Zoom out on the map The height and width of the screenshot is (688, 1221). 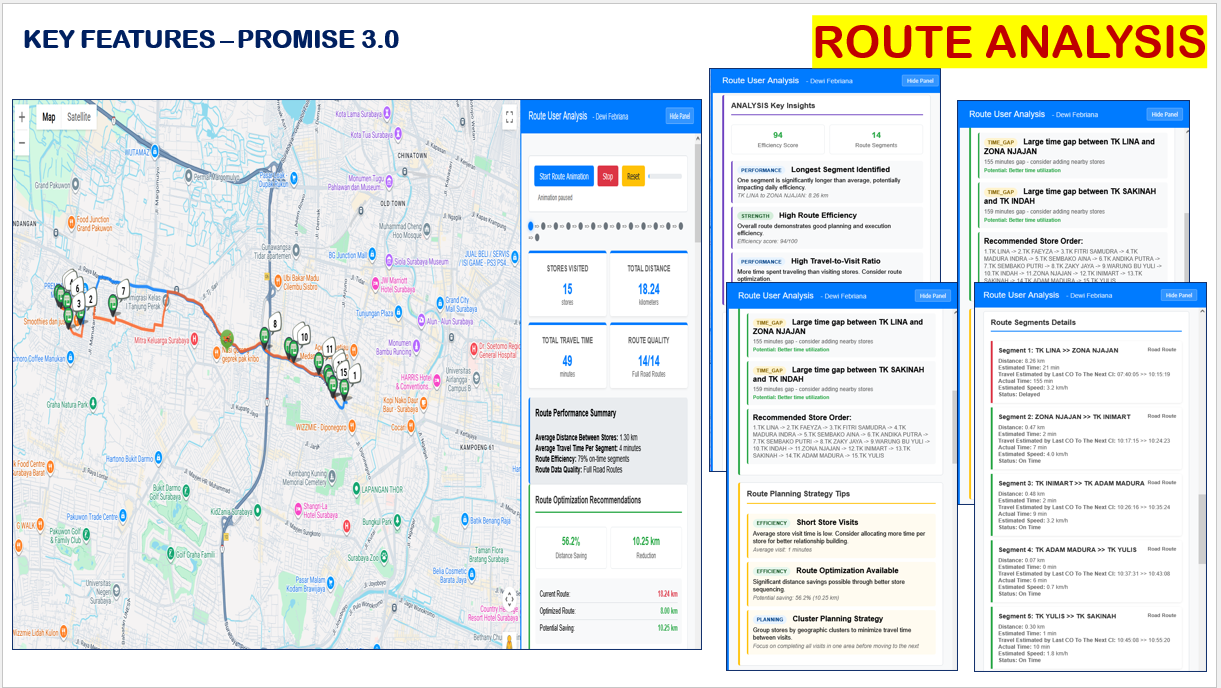[22, 142]
